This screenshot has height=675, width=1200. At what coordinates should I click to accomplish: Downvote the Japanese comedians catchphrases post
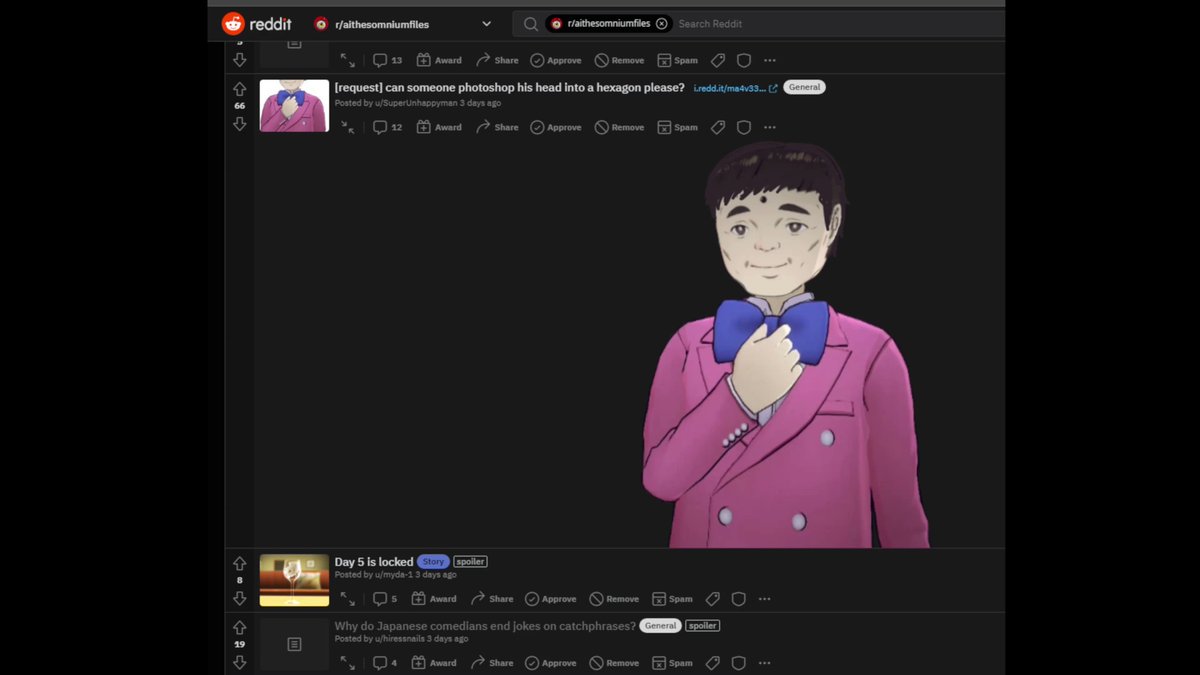239,662
